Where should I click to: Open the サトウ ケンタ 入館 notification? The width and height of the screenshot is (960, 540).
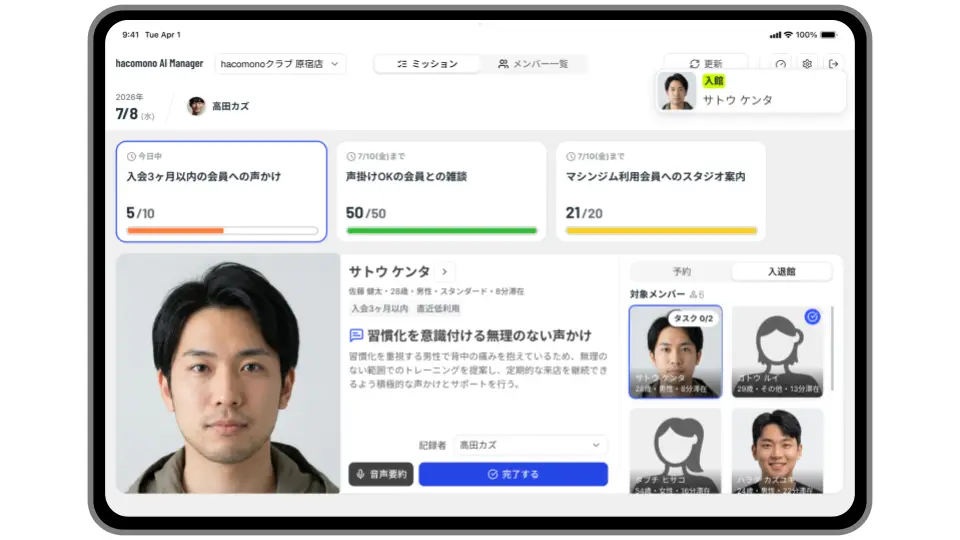point(751,91)
